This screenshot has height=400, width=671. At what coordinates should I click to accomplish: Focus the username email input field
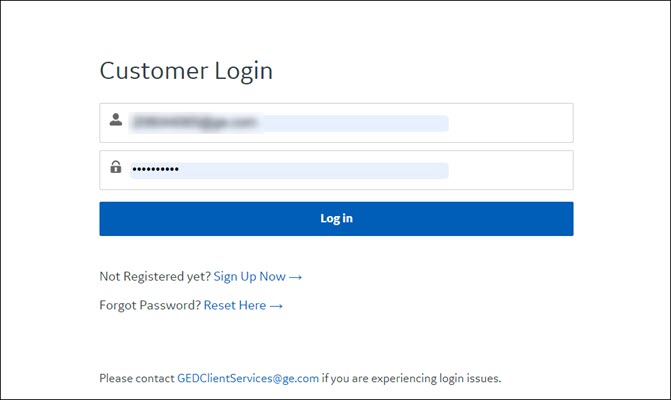[336, 123]
